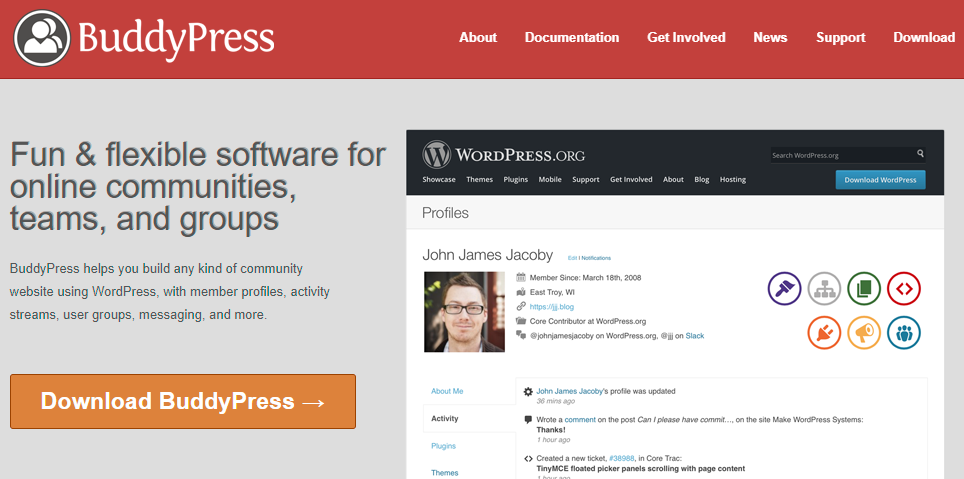Click the search magnifier icon

coord(920,154)
